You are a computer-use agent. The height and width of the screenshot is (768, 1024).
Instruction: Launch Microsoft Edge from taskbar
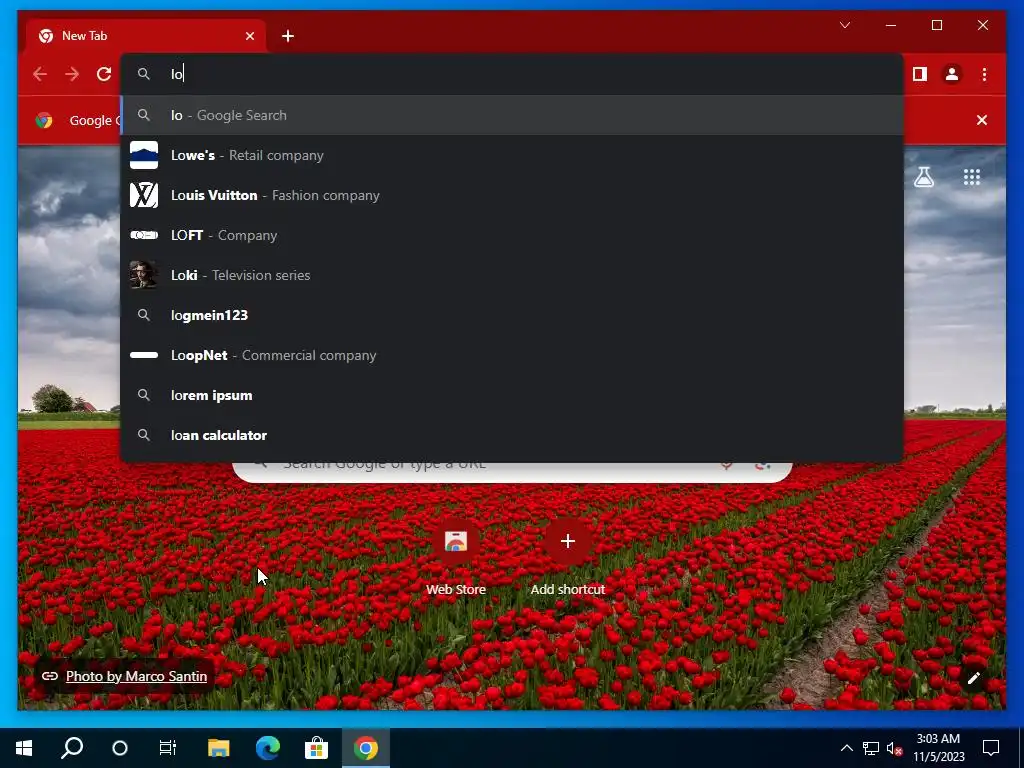pyautogui.click(x=268, y=748)
